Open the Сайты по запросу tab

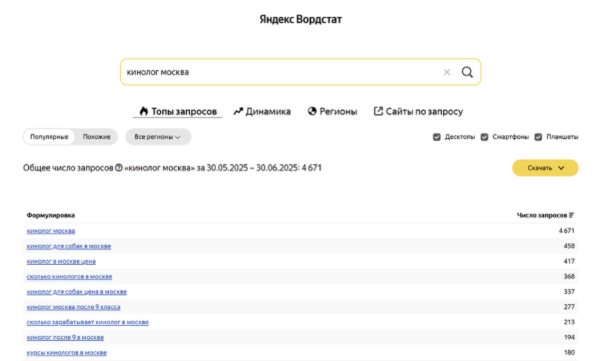(x=418, y=111)
